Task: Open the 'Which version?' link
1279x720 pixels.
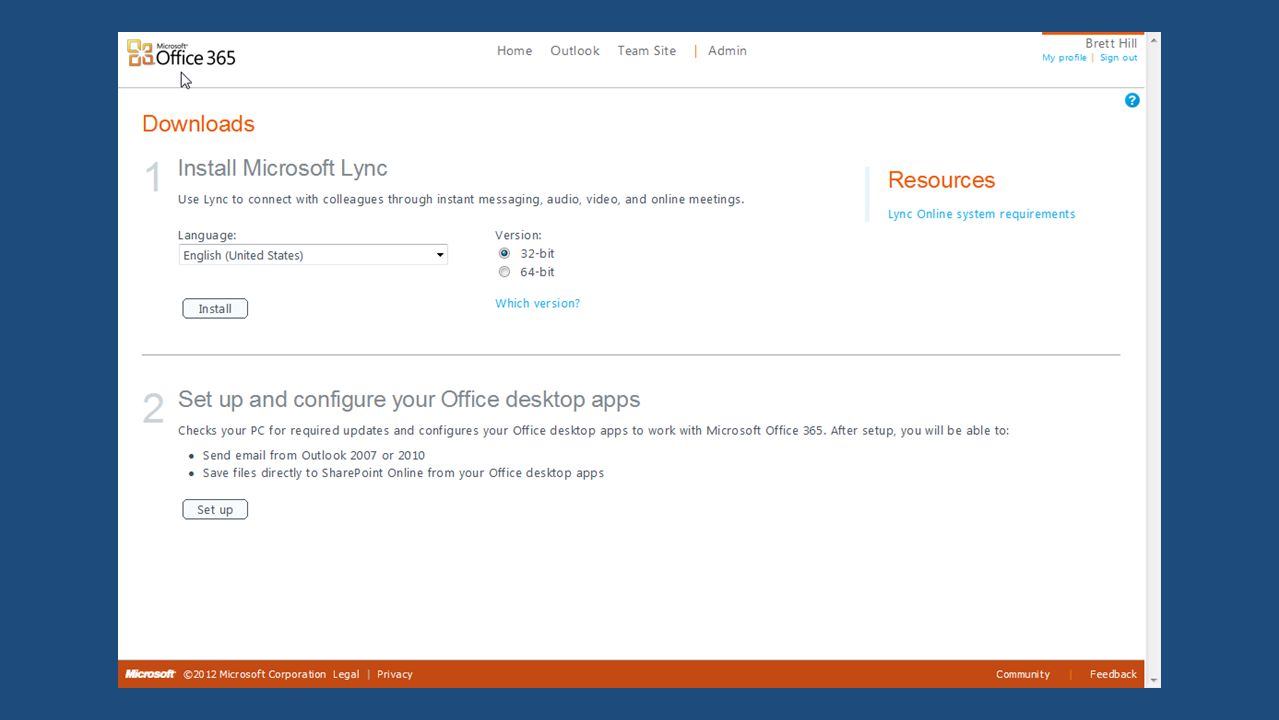Action: (x=538, y=303)
